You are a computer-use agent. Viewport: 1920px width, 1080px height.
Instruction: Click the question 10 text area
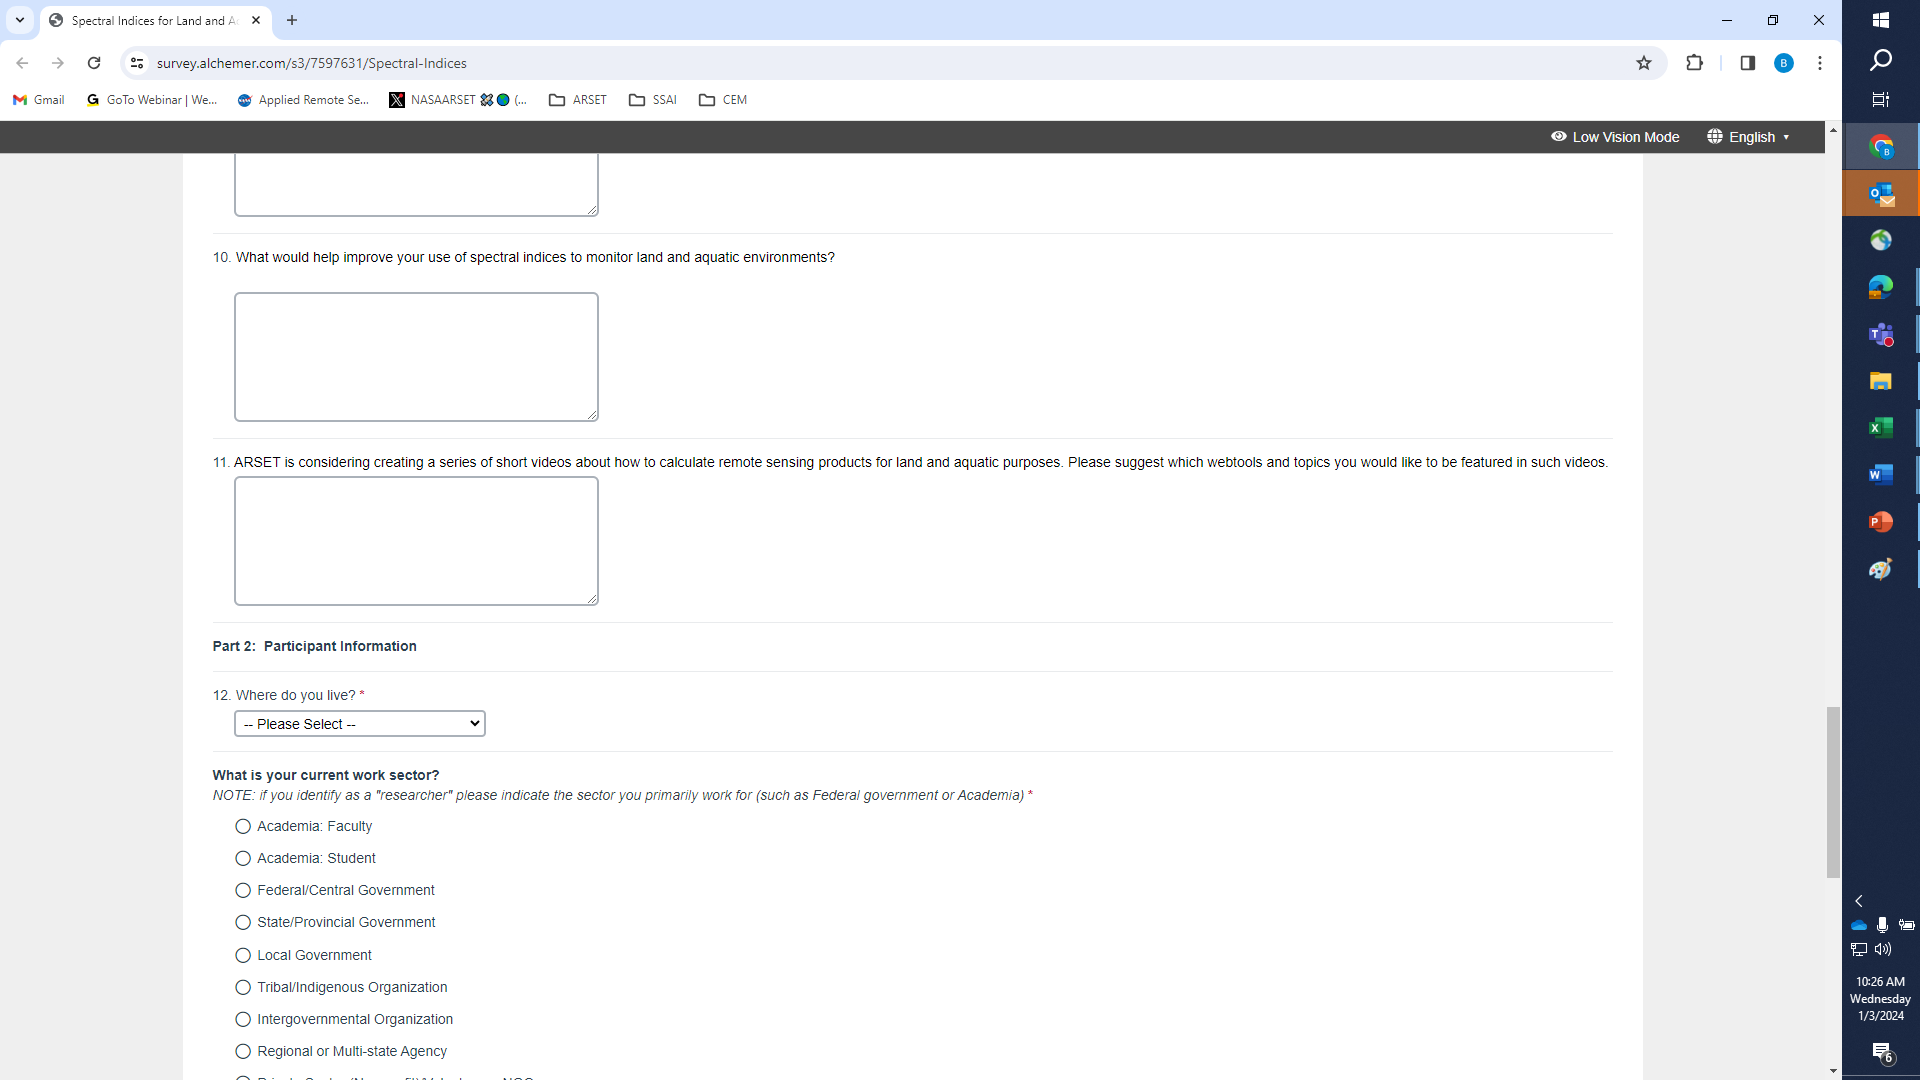coord(416,357)
